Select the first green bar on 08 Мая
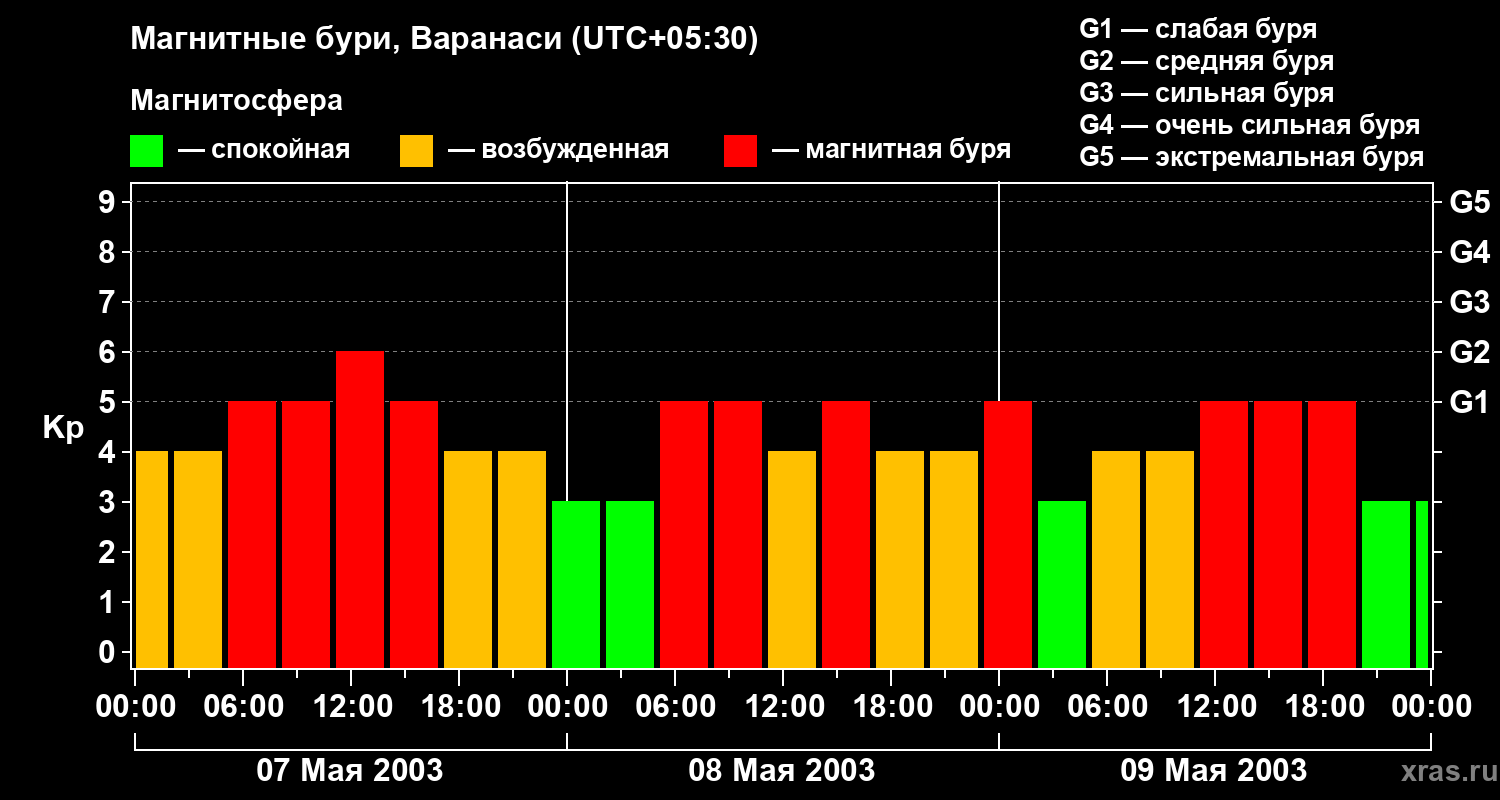 [x=576, y=585]
